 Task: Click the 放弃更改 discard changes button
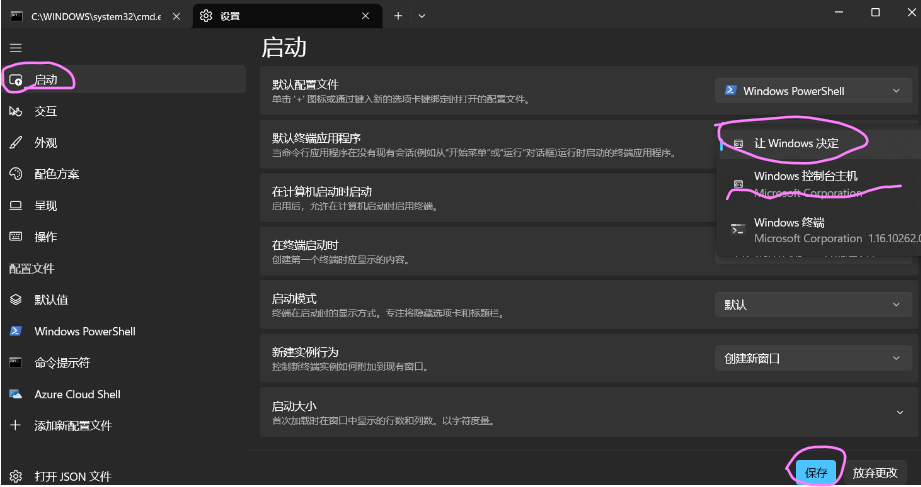point(875,472)
